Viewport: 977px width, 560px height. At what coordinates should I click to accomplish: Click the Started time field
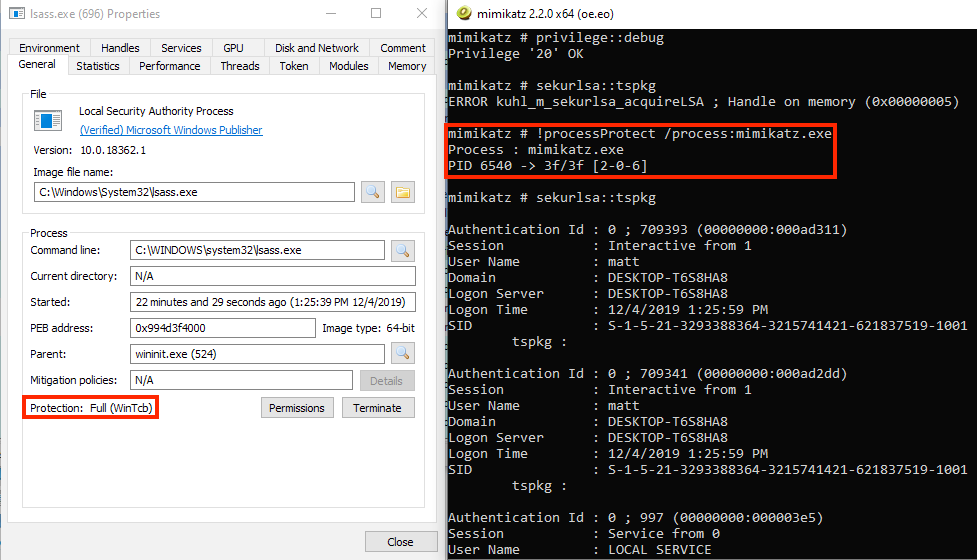point(273,302)
